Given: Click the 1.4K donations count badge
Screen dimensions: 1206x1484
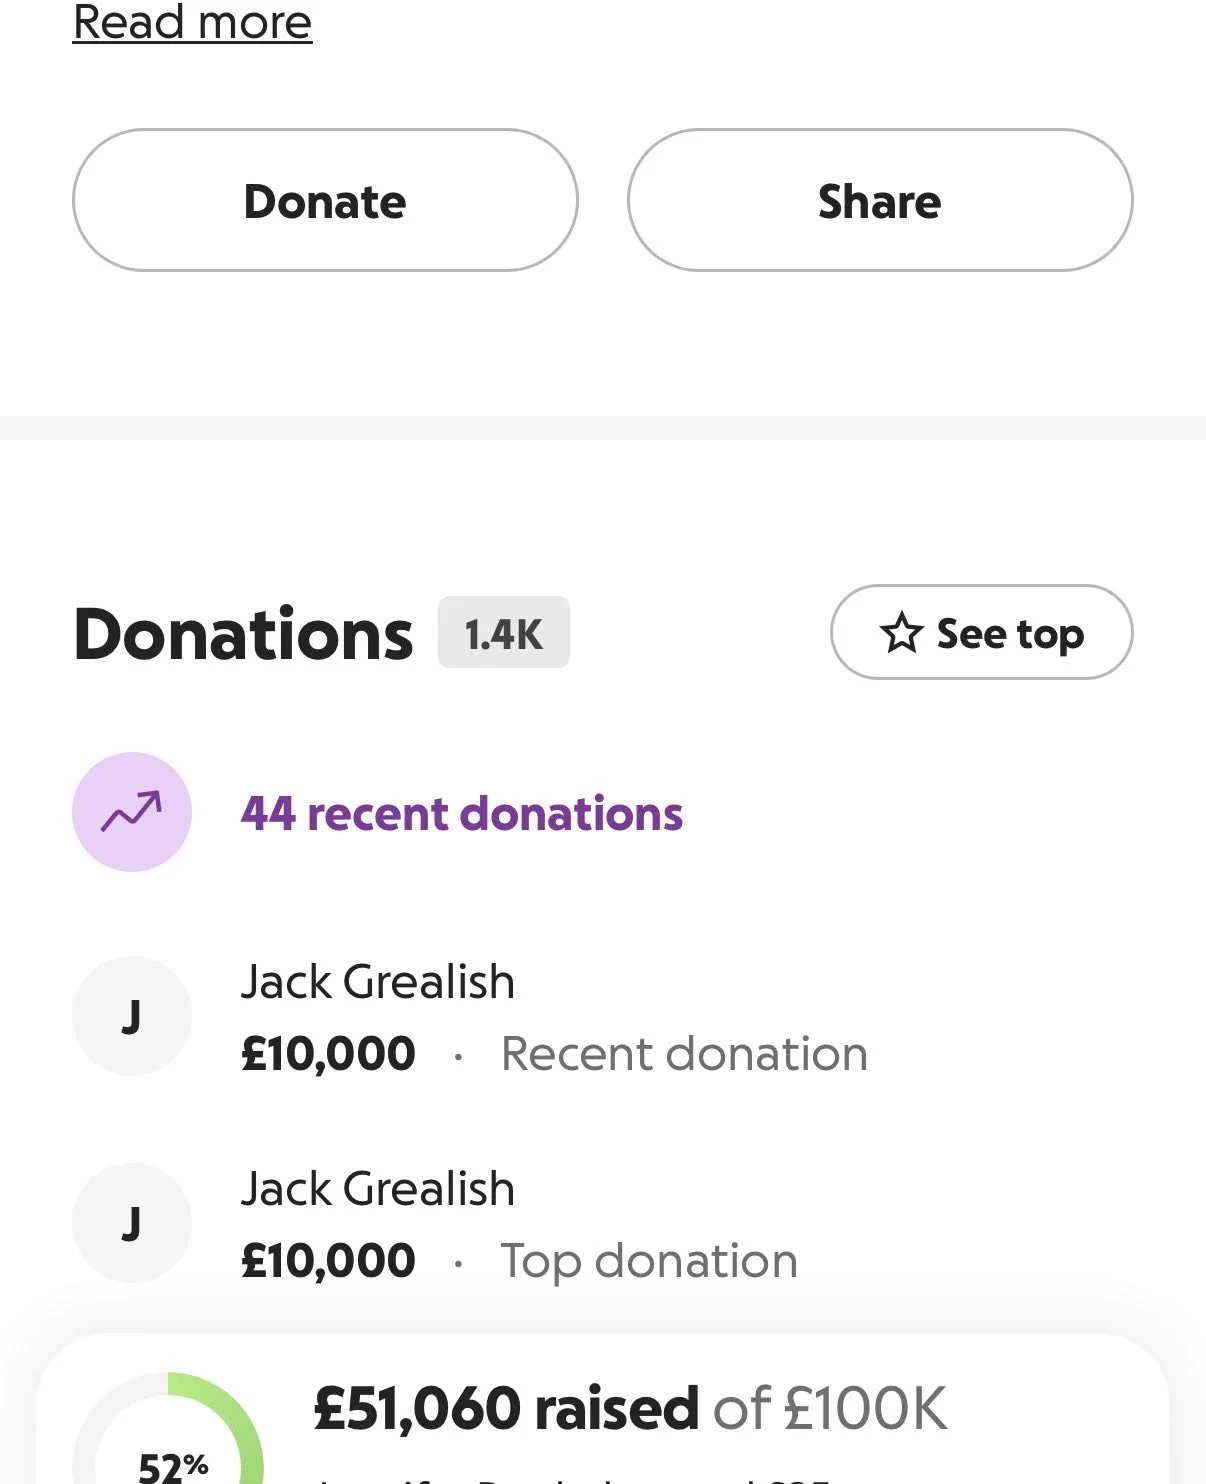Looking at the screenshot, I should (x=504, y=633).
